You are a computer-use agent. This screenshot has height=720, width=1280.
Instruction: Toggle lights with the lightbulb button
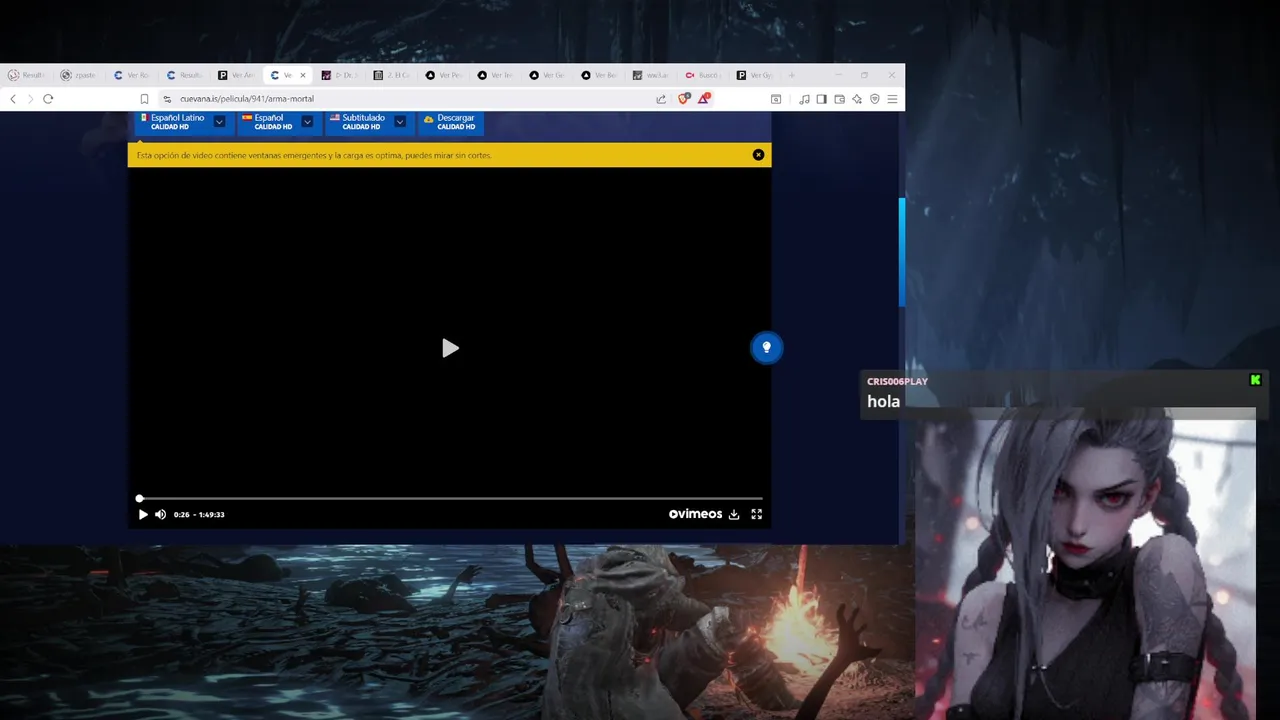coord(767,347)
